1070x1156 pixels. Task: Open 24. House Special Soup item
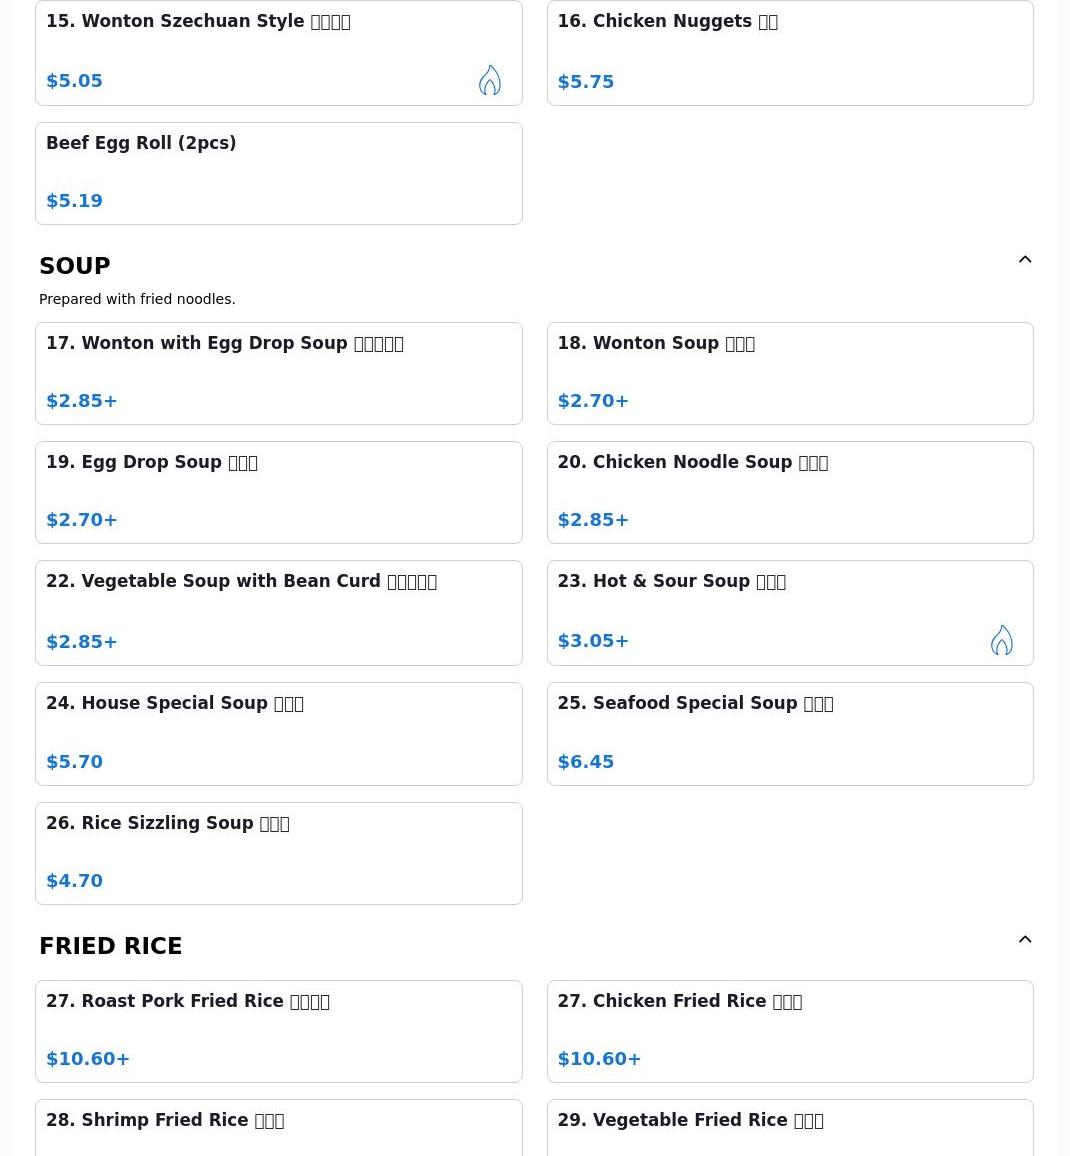pyautogui.click(x=278, y=733)
